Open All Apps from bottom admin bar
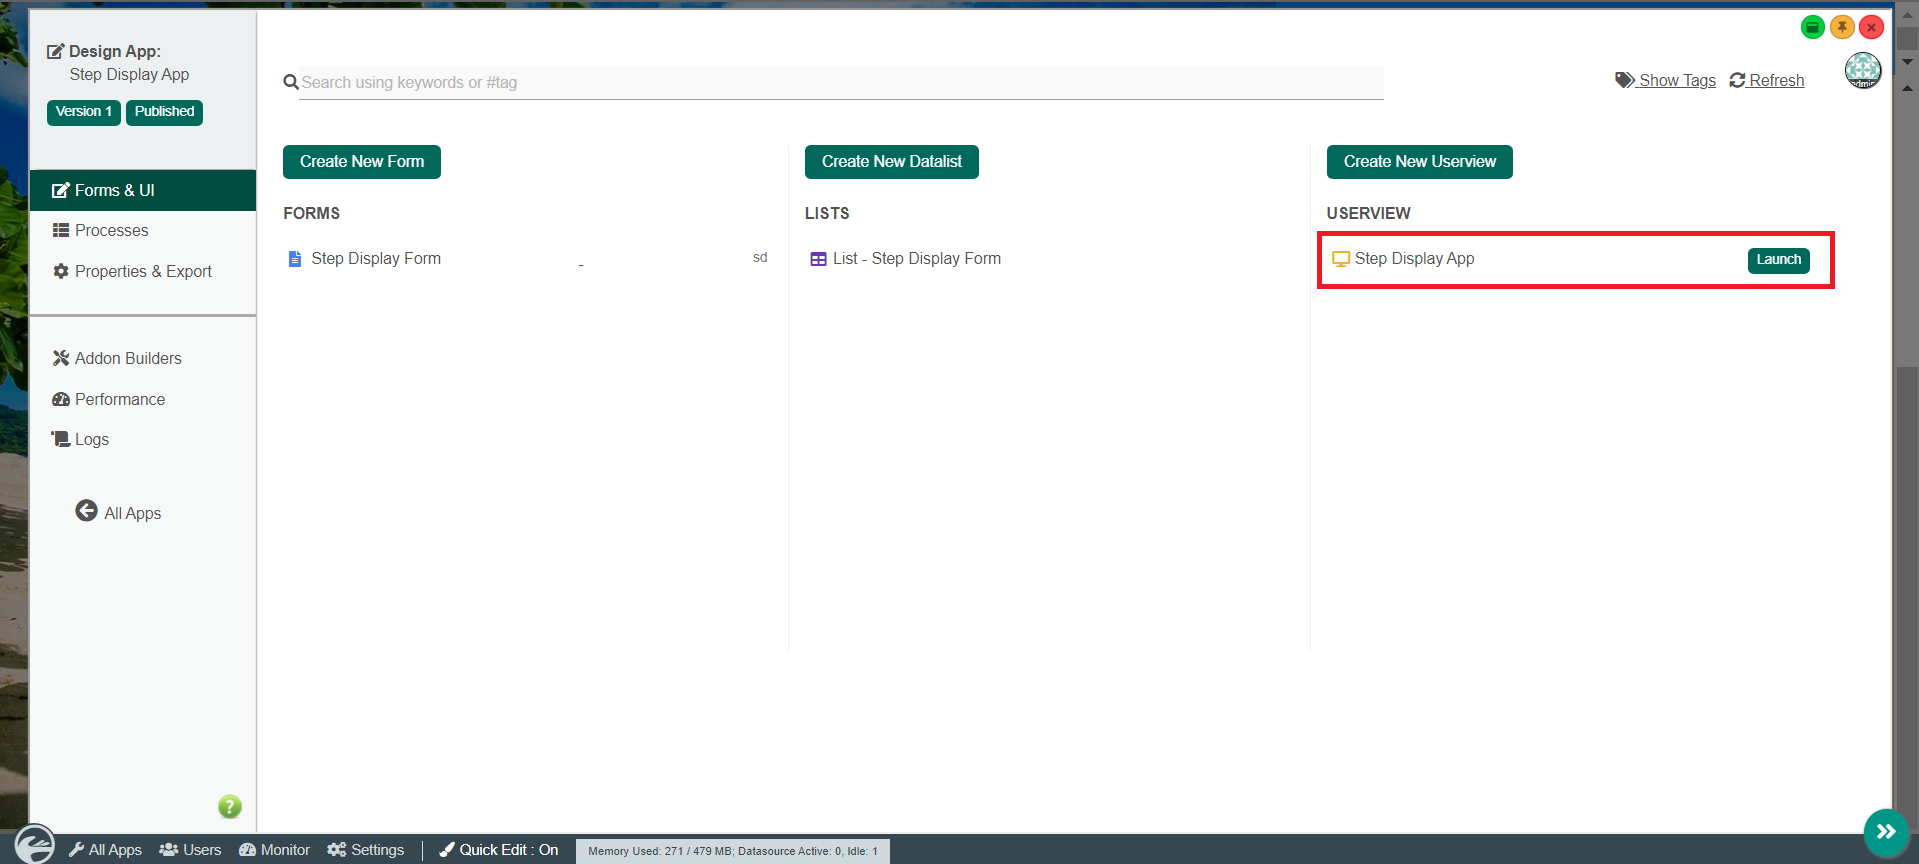The height and width of the screenshot is (864, 1919). (x=105, y=850)
